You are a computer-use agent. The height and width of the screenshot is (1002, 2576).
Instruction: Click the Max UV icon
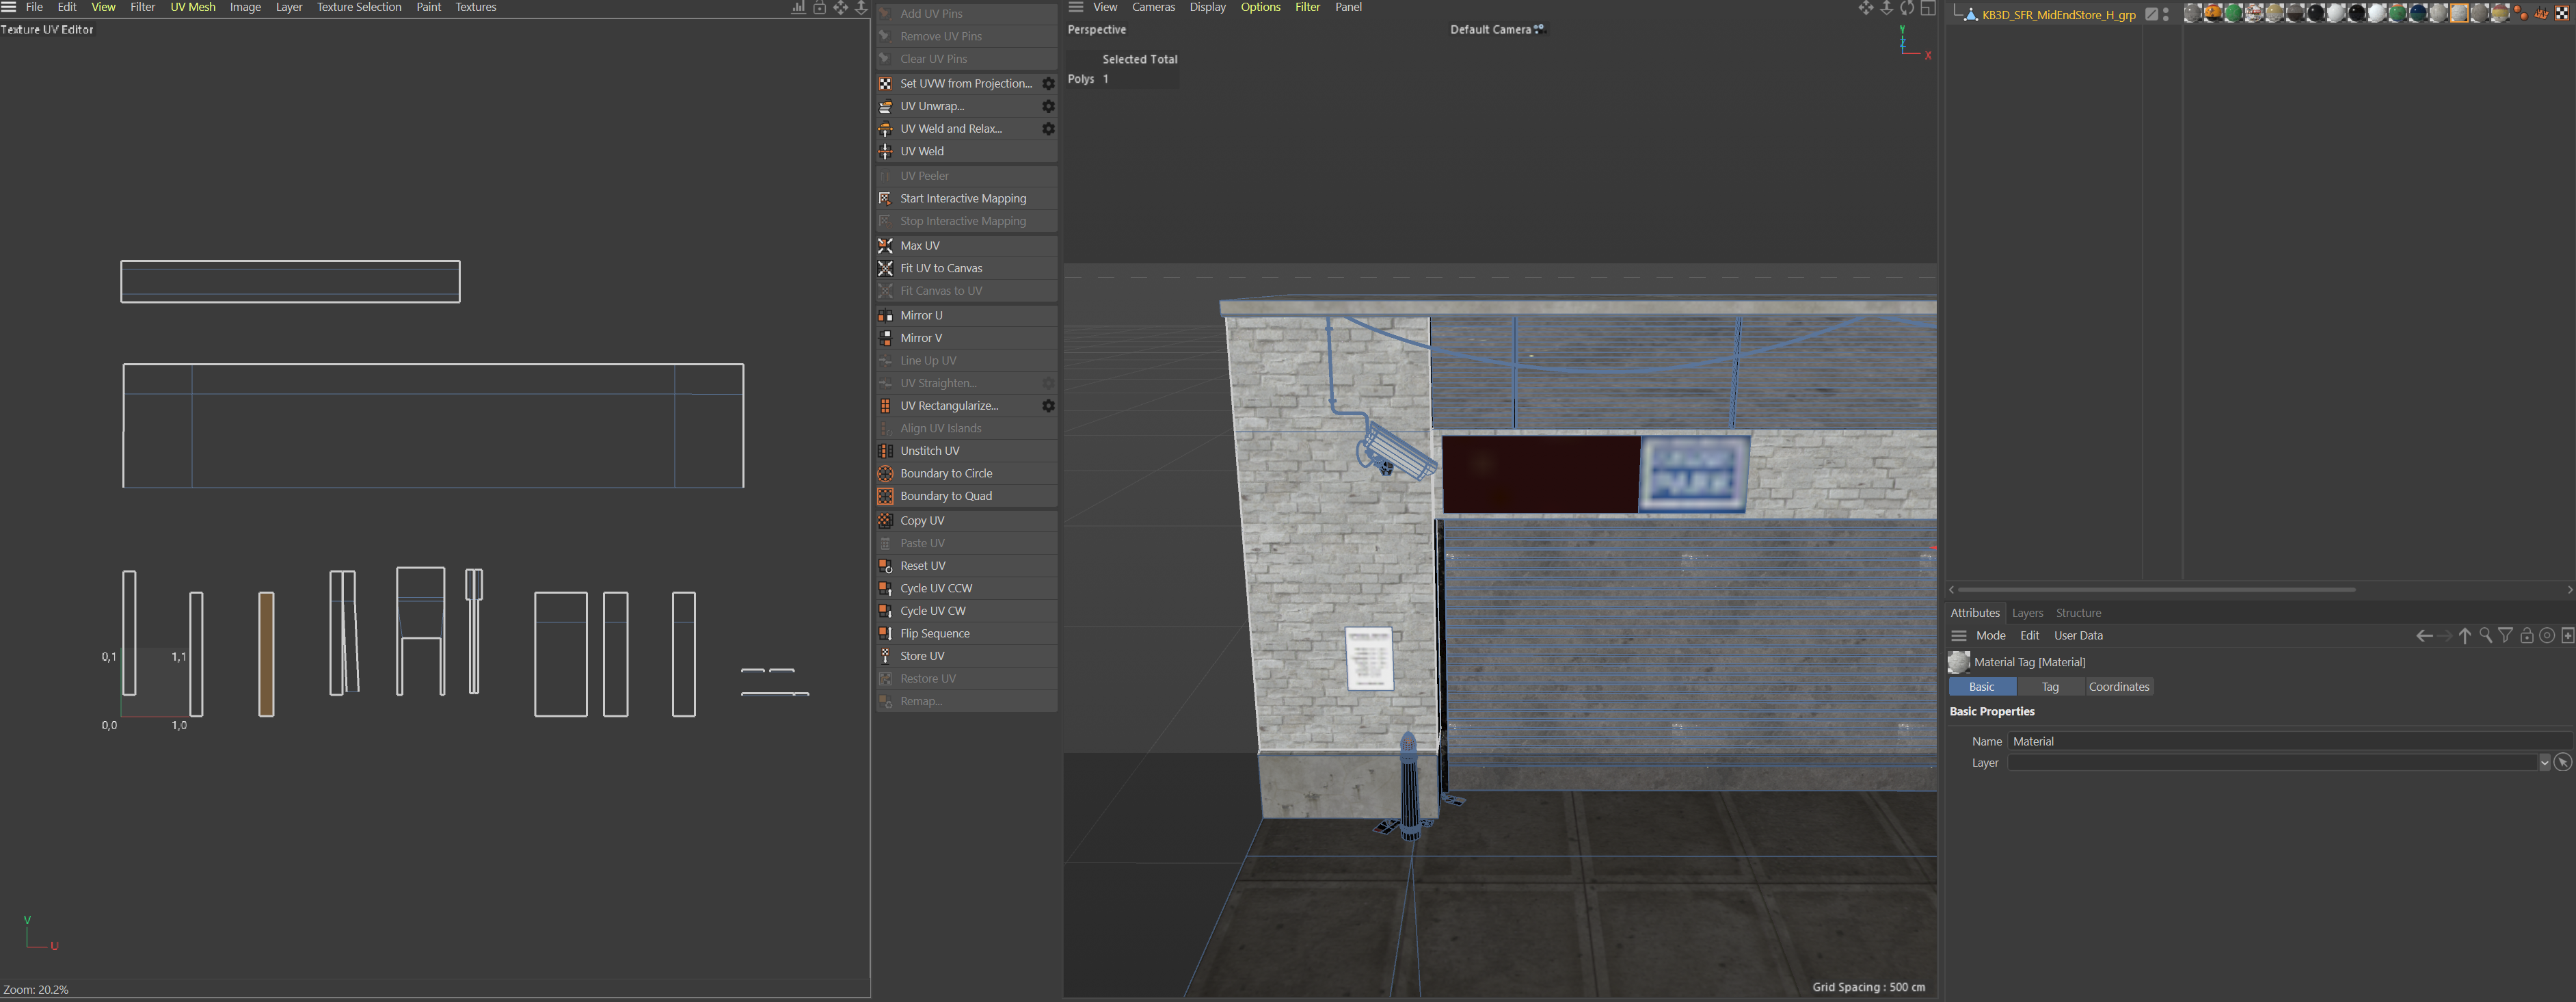click(x=886, y=245)
